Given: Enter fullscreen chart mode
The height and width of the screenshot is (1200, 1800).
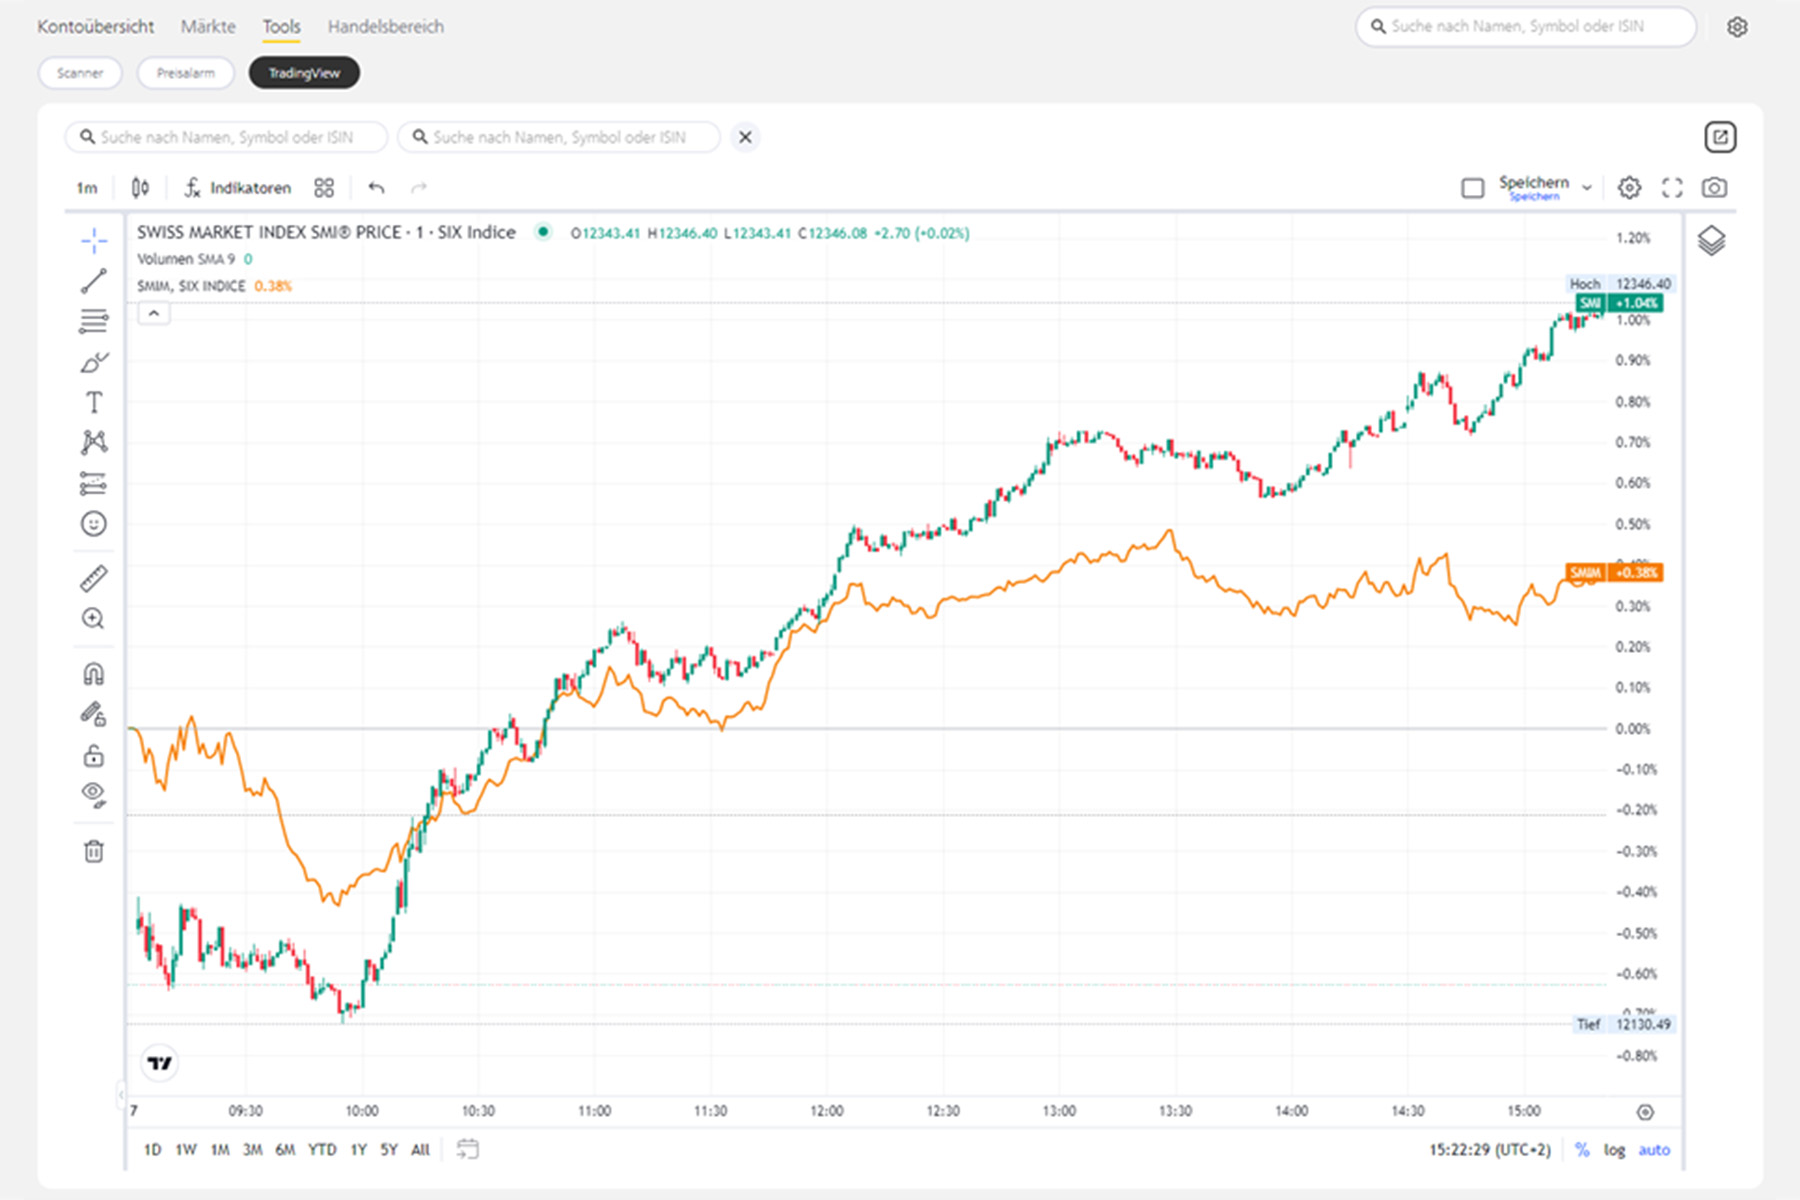Looking at the screenshot, I should tap(1672, 188).
